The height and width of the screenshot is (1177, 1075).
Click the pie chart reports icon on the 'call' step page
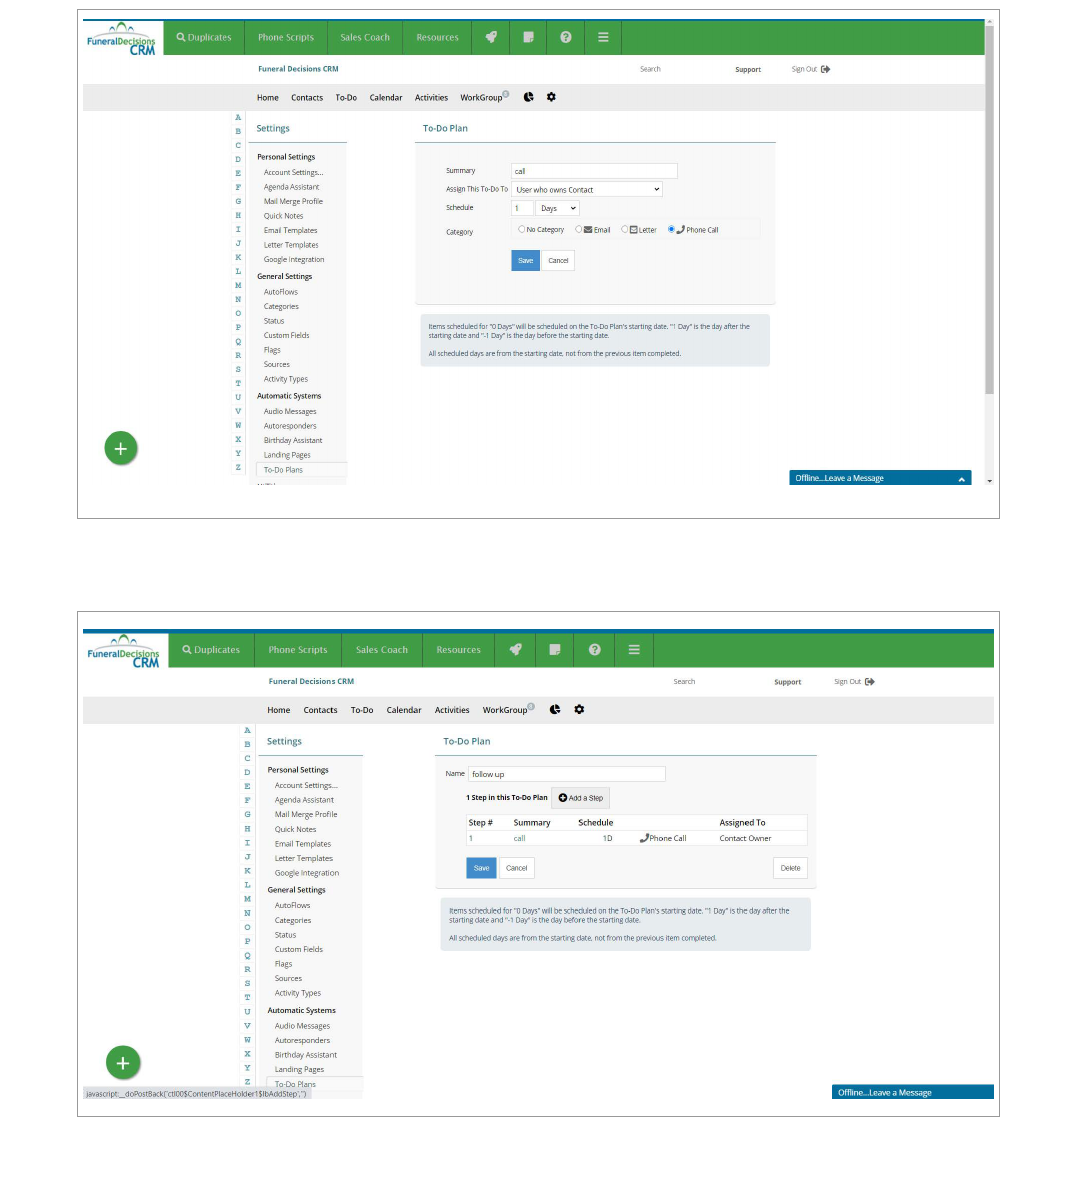(x=528, y=97)
